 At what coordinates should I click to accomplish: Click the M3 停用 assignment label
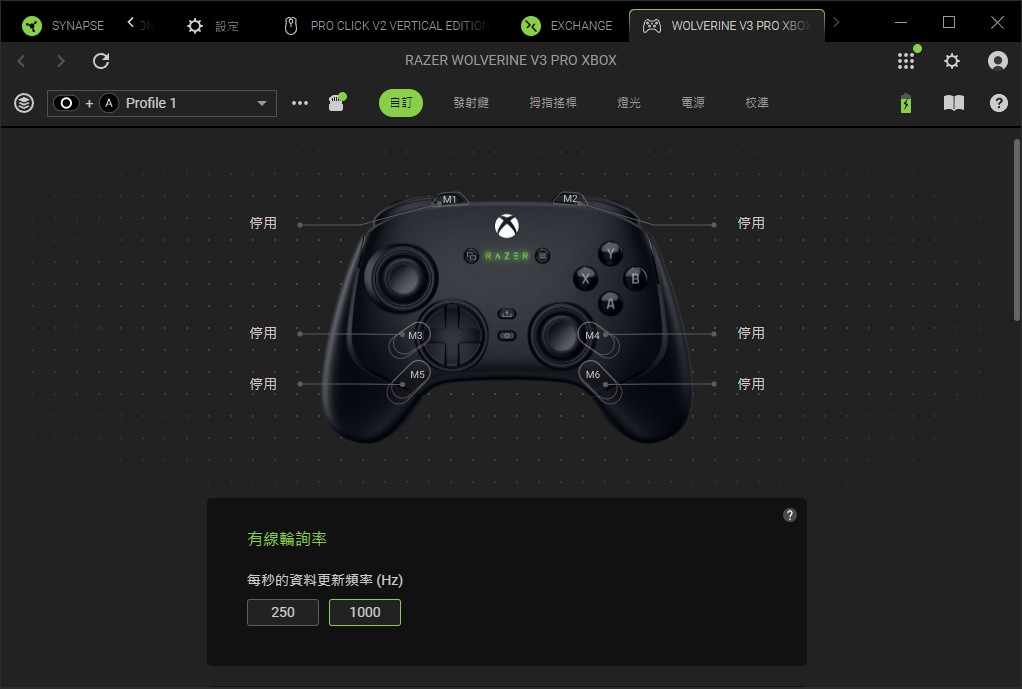(263, 333)
